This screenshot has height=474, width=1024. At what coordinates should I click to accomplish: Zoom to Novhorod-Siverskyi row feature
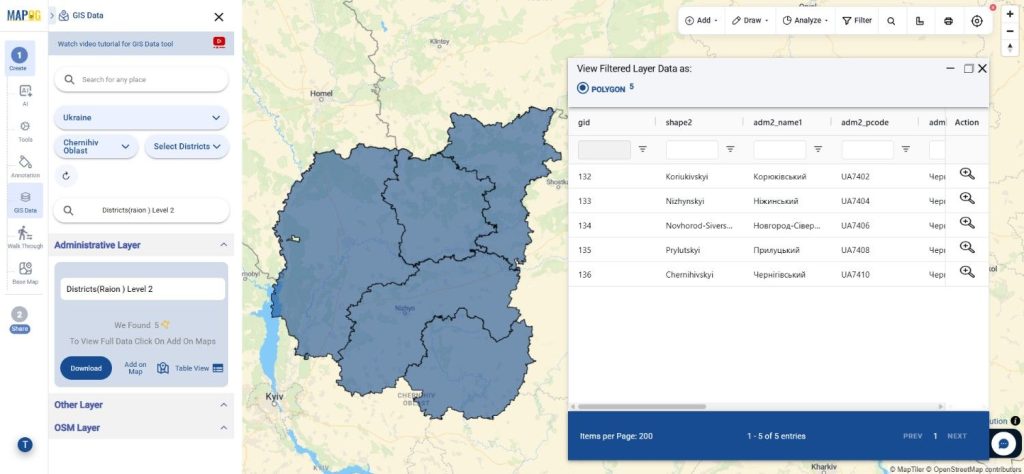click(x=967, y=223)
